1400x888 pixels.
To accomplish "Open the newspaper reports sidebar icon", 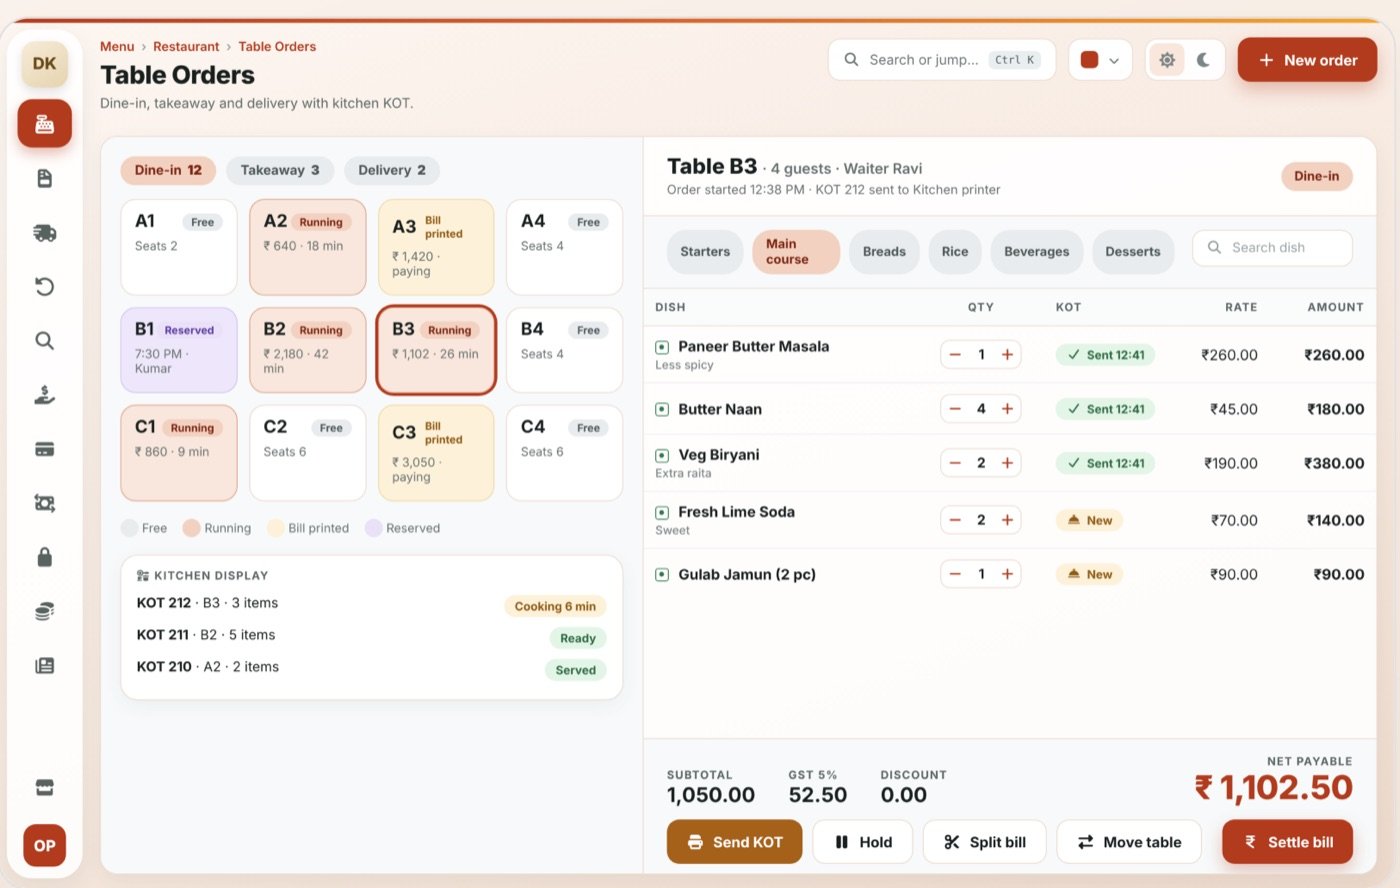I will click(44, 665).
